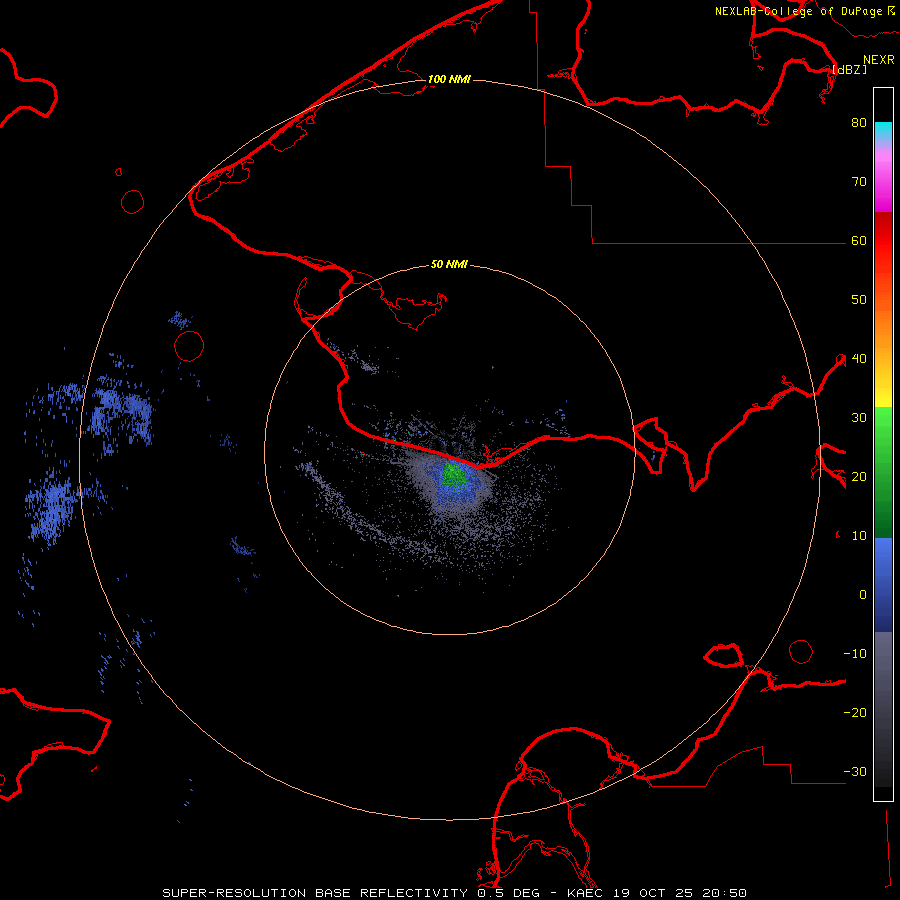Screen dimensions: 900x900
Task: Click the green segment of the color bar
Action: tap(883, 472)
